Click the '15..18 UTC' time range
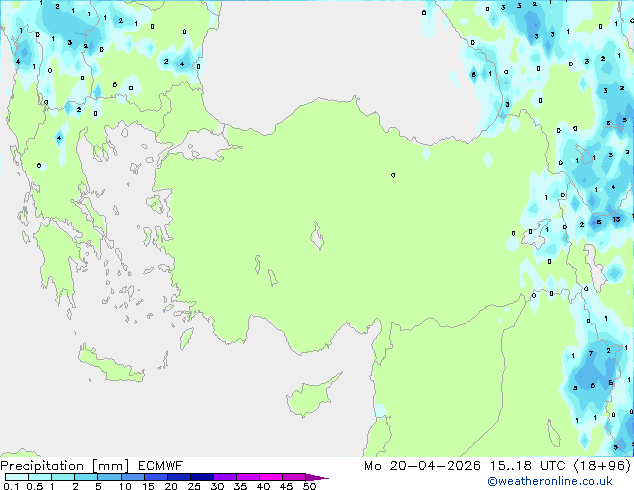This screenshot has width=634, height=490. tap(528, 466)
